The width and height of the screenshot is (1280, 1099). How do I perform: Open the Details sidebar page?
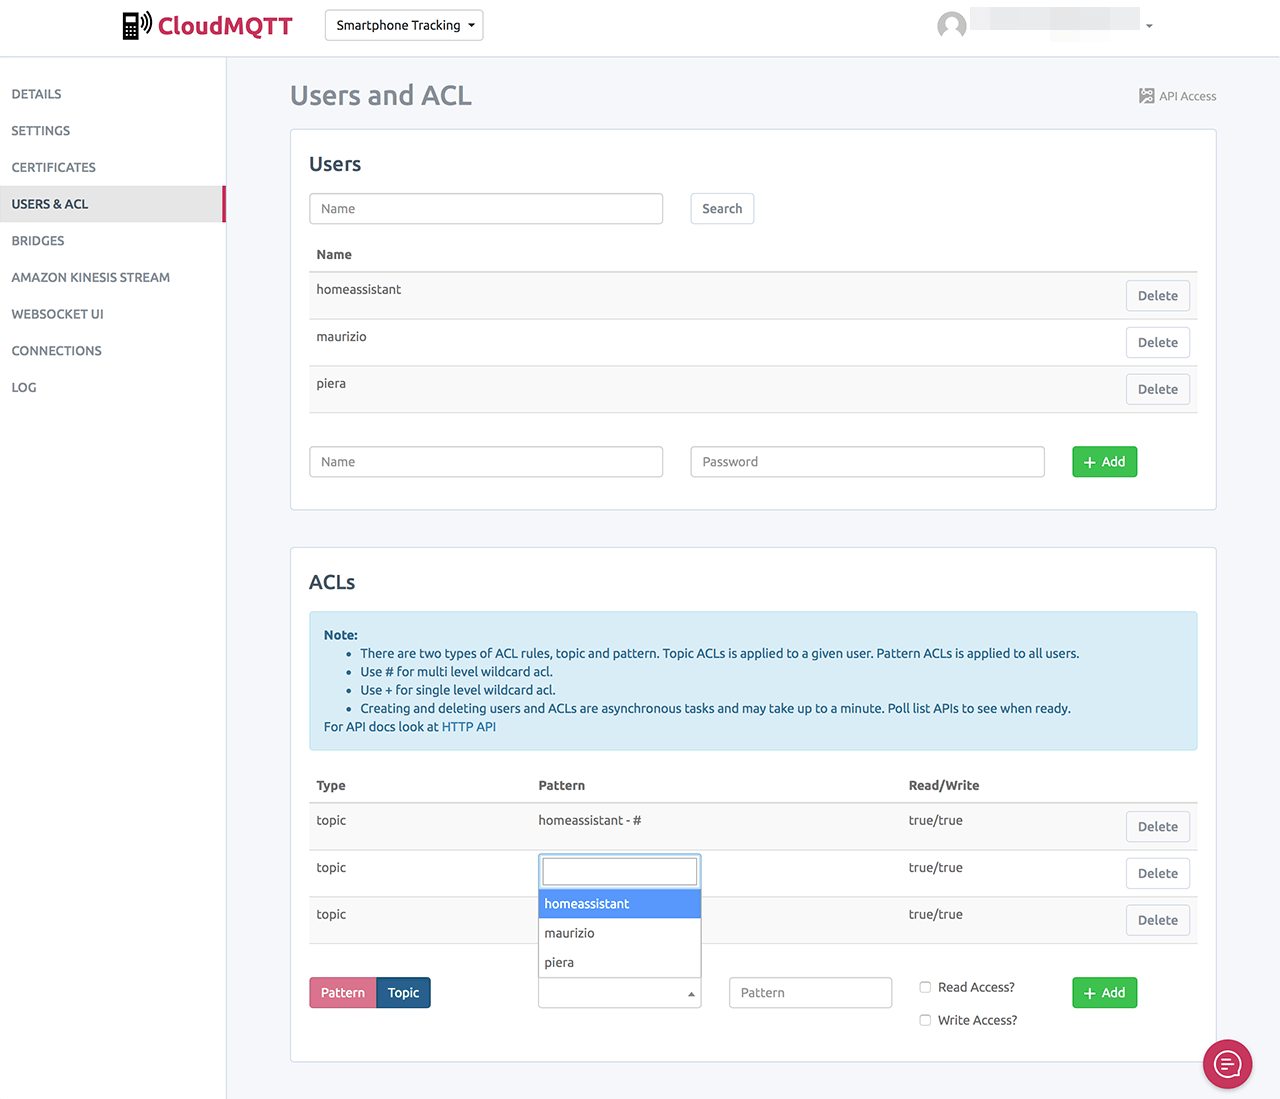[37, 94]
